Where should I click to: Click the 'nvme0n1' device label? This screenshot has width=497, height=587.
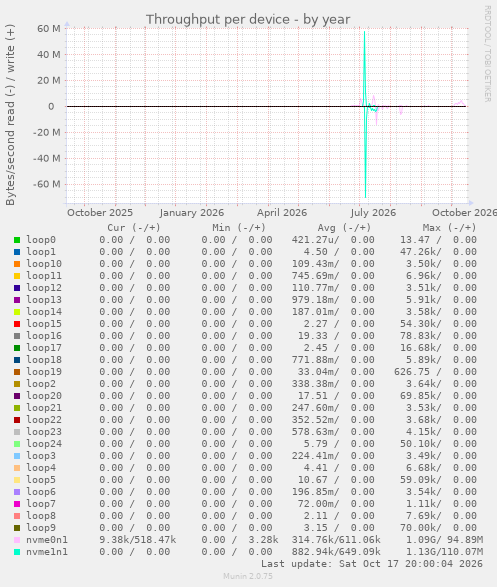click(x=47, y=539)
